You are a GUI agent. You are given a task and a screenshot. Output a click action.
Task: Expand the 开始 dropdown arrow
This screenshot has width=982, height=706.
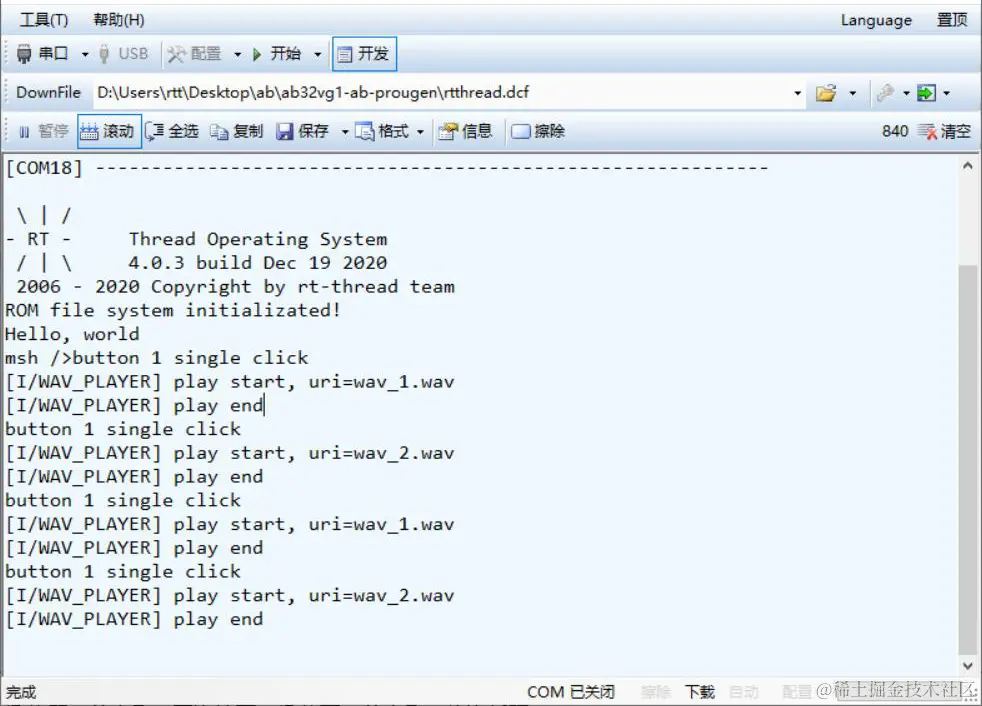[318, 55]
